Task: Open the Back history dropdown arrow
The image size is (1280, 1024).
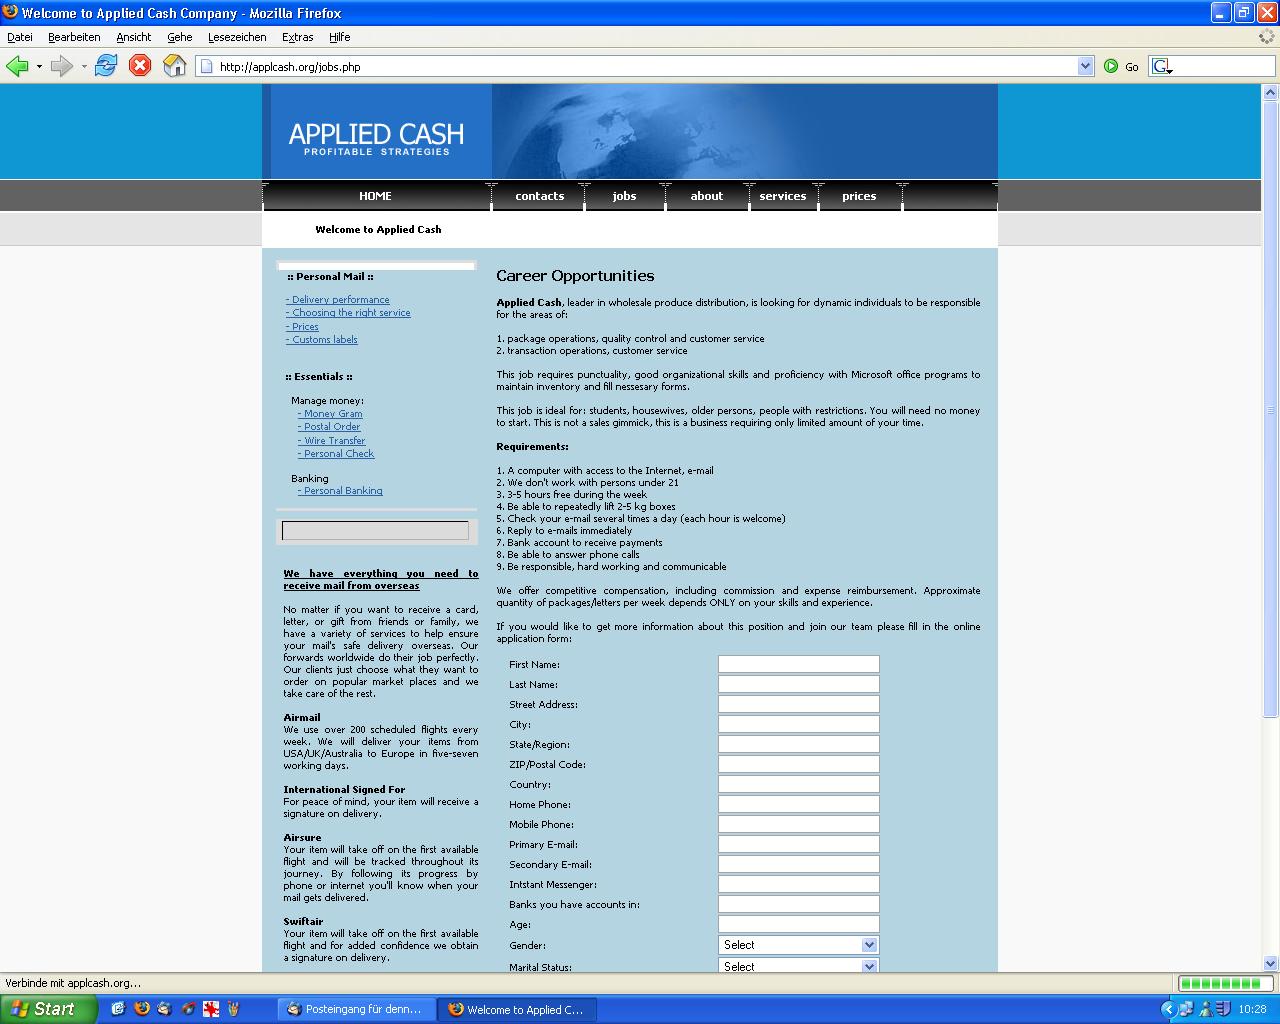Action: [x=39, y=67]
